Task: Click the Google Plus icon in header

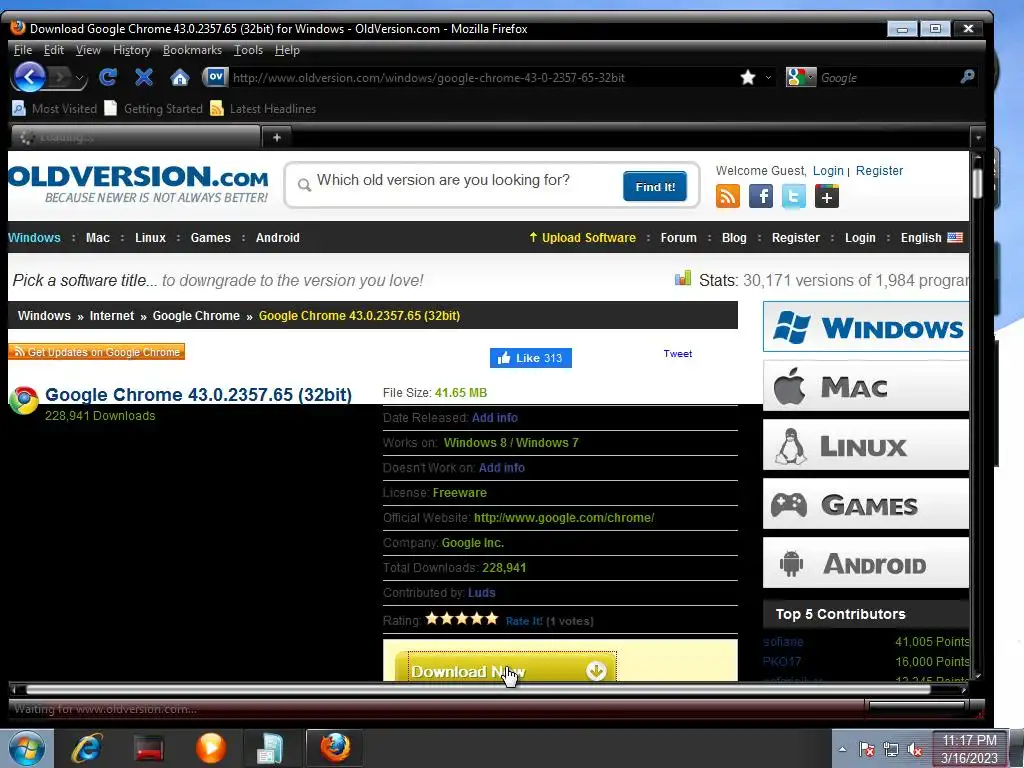Action: (x=827, y=196)
